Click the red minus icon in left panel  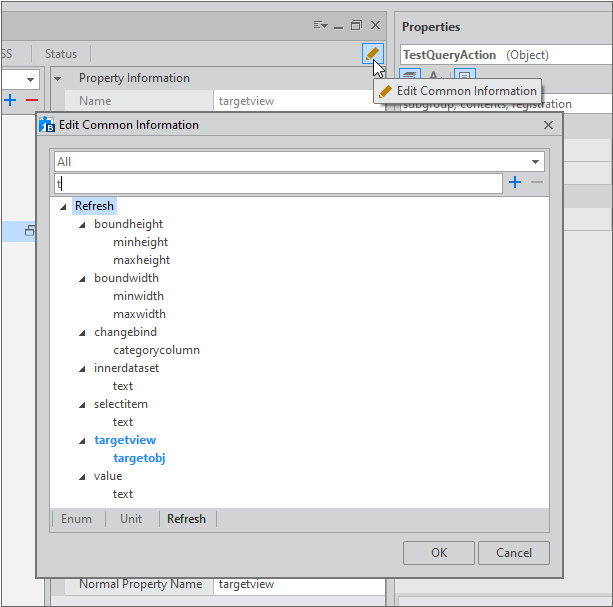(31, 100)
